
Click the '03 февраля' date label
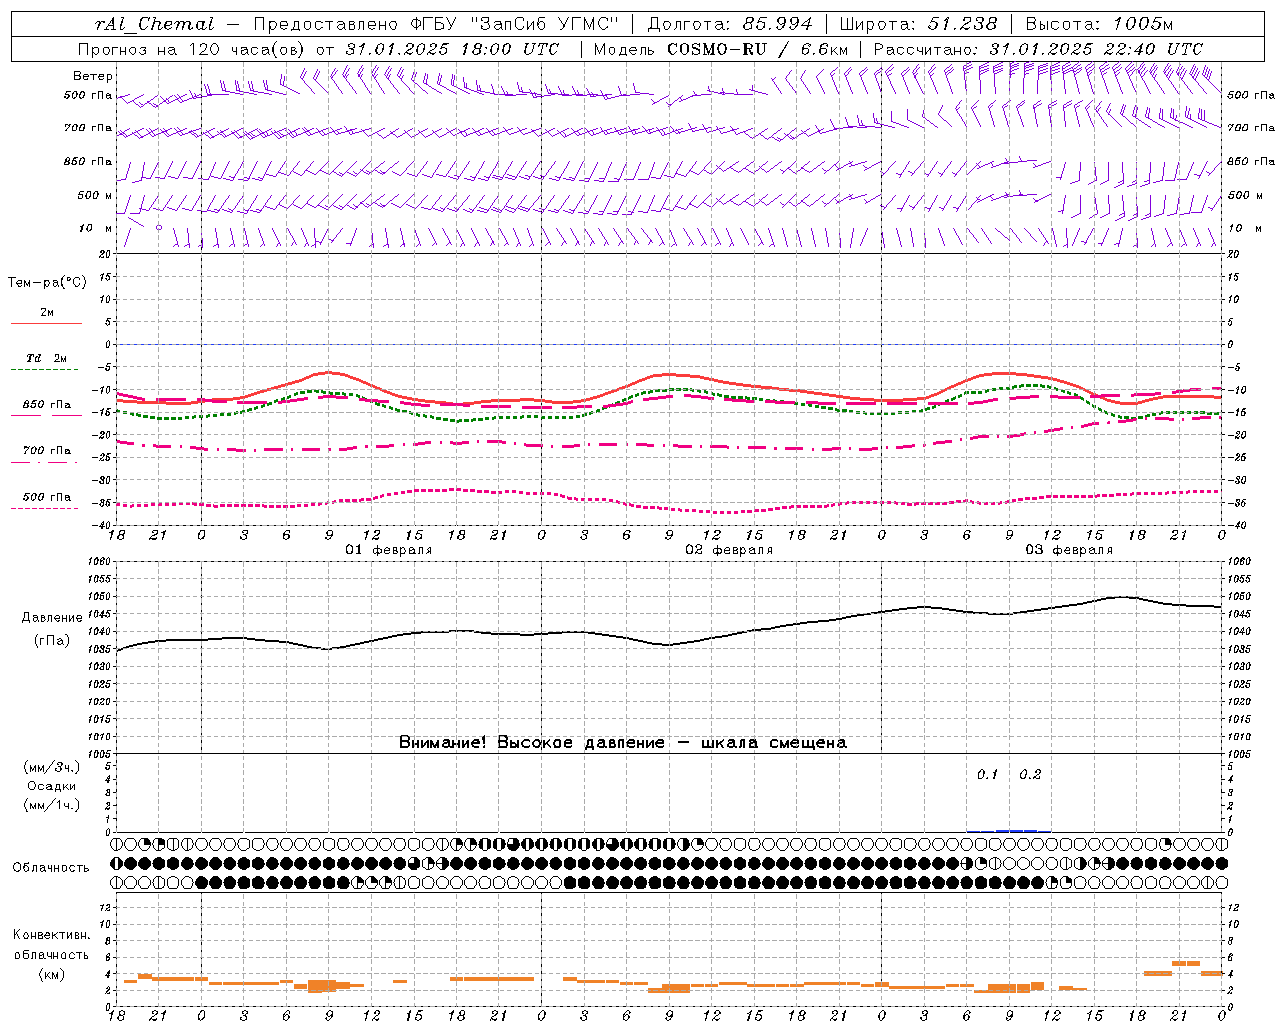coord(1069,550)
